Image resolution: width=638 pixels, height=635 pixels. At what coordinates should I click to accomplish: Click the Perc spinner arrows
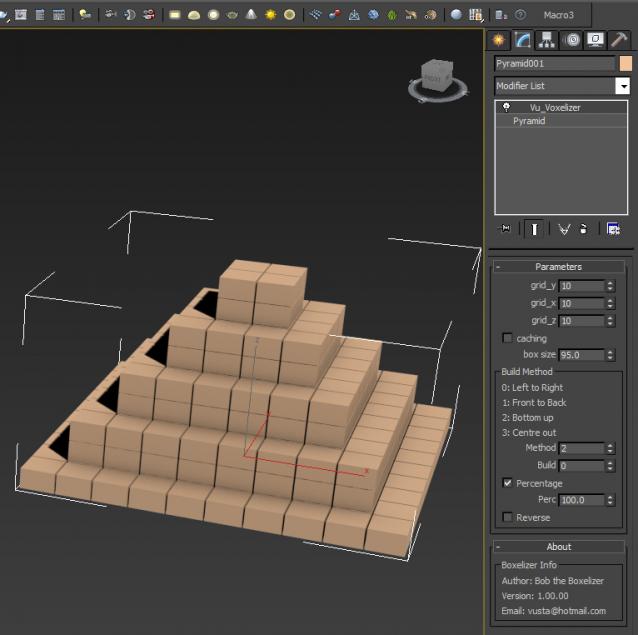point(610,500)
